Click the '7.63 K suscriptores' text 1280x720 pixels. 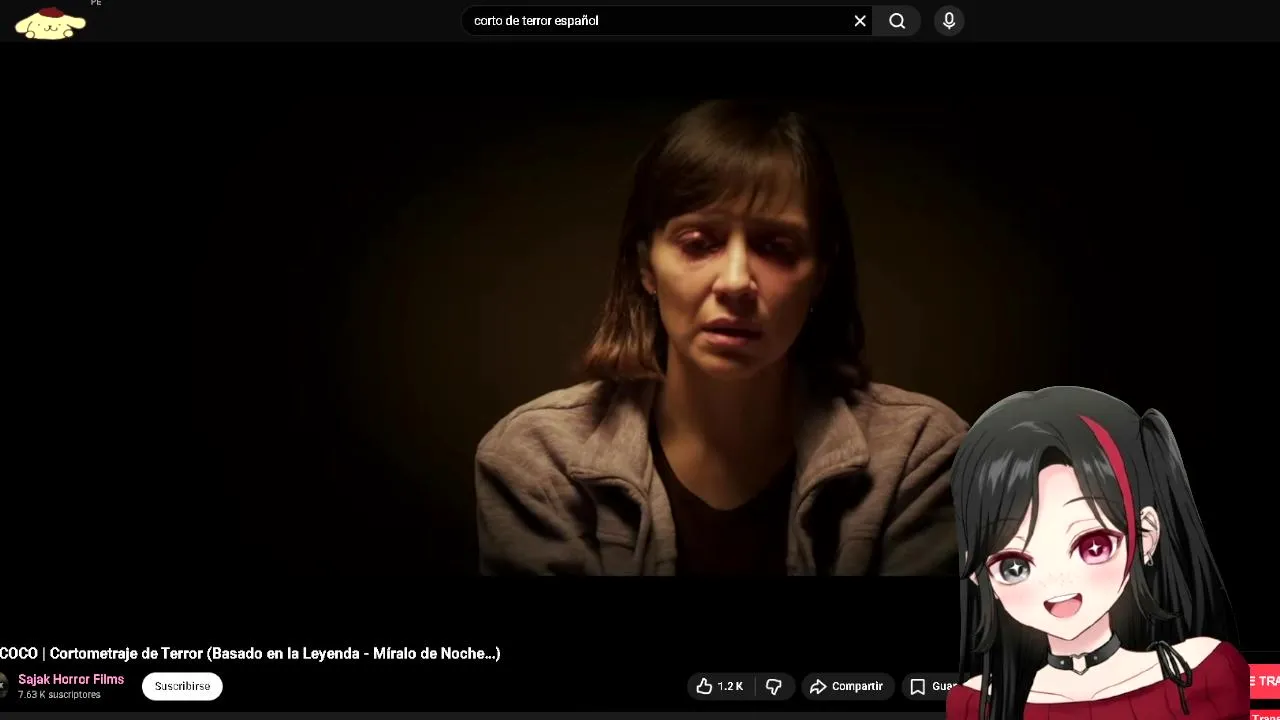click(59, 694)
